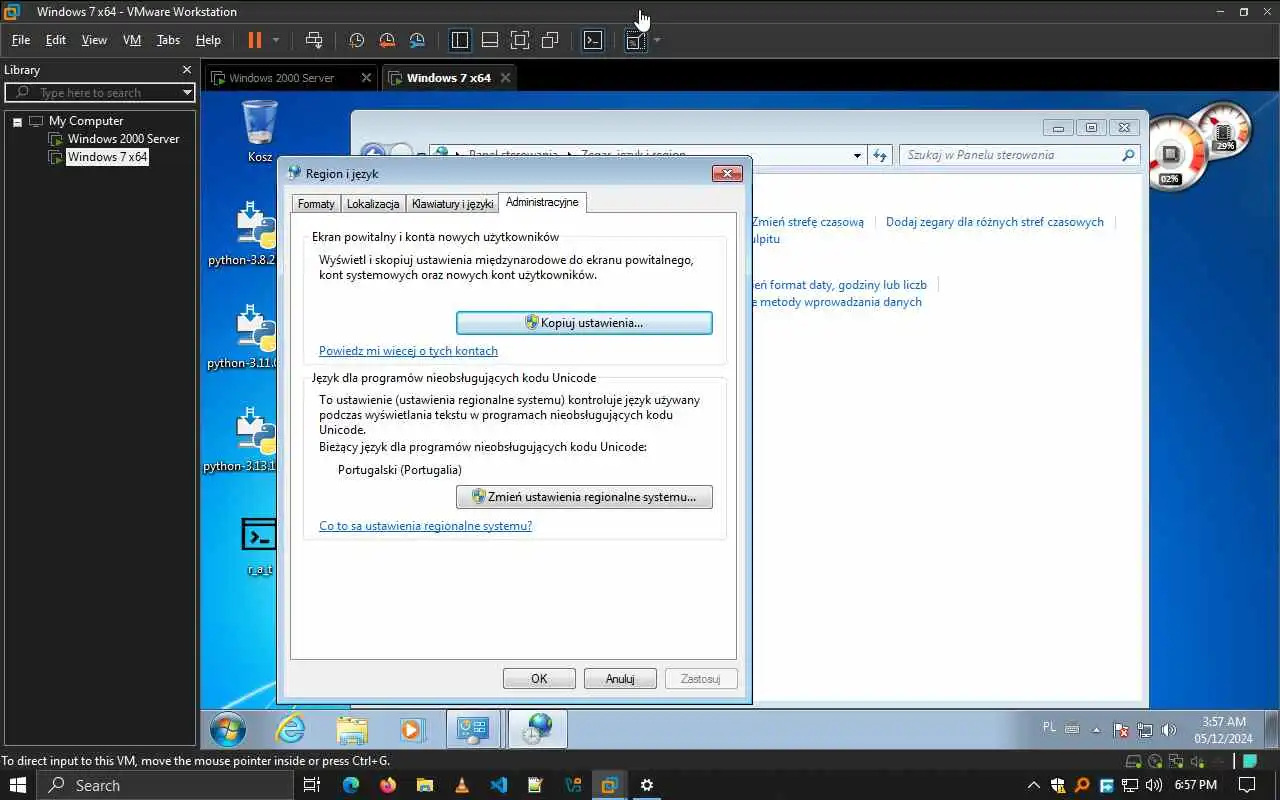
Task: Click the refresh button beside address bar
Action: [x=880, y=155]
